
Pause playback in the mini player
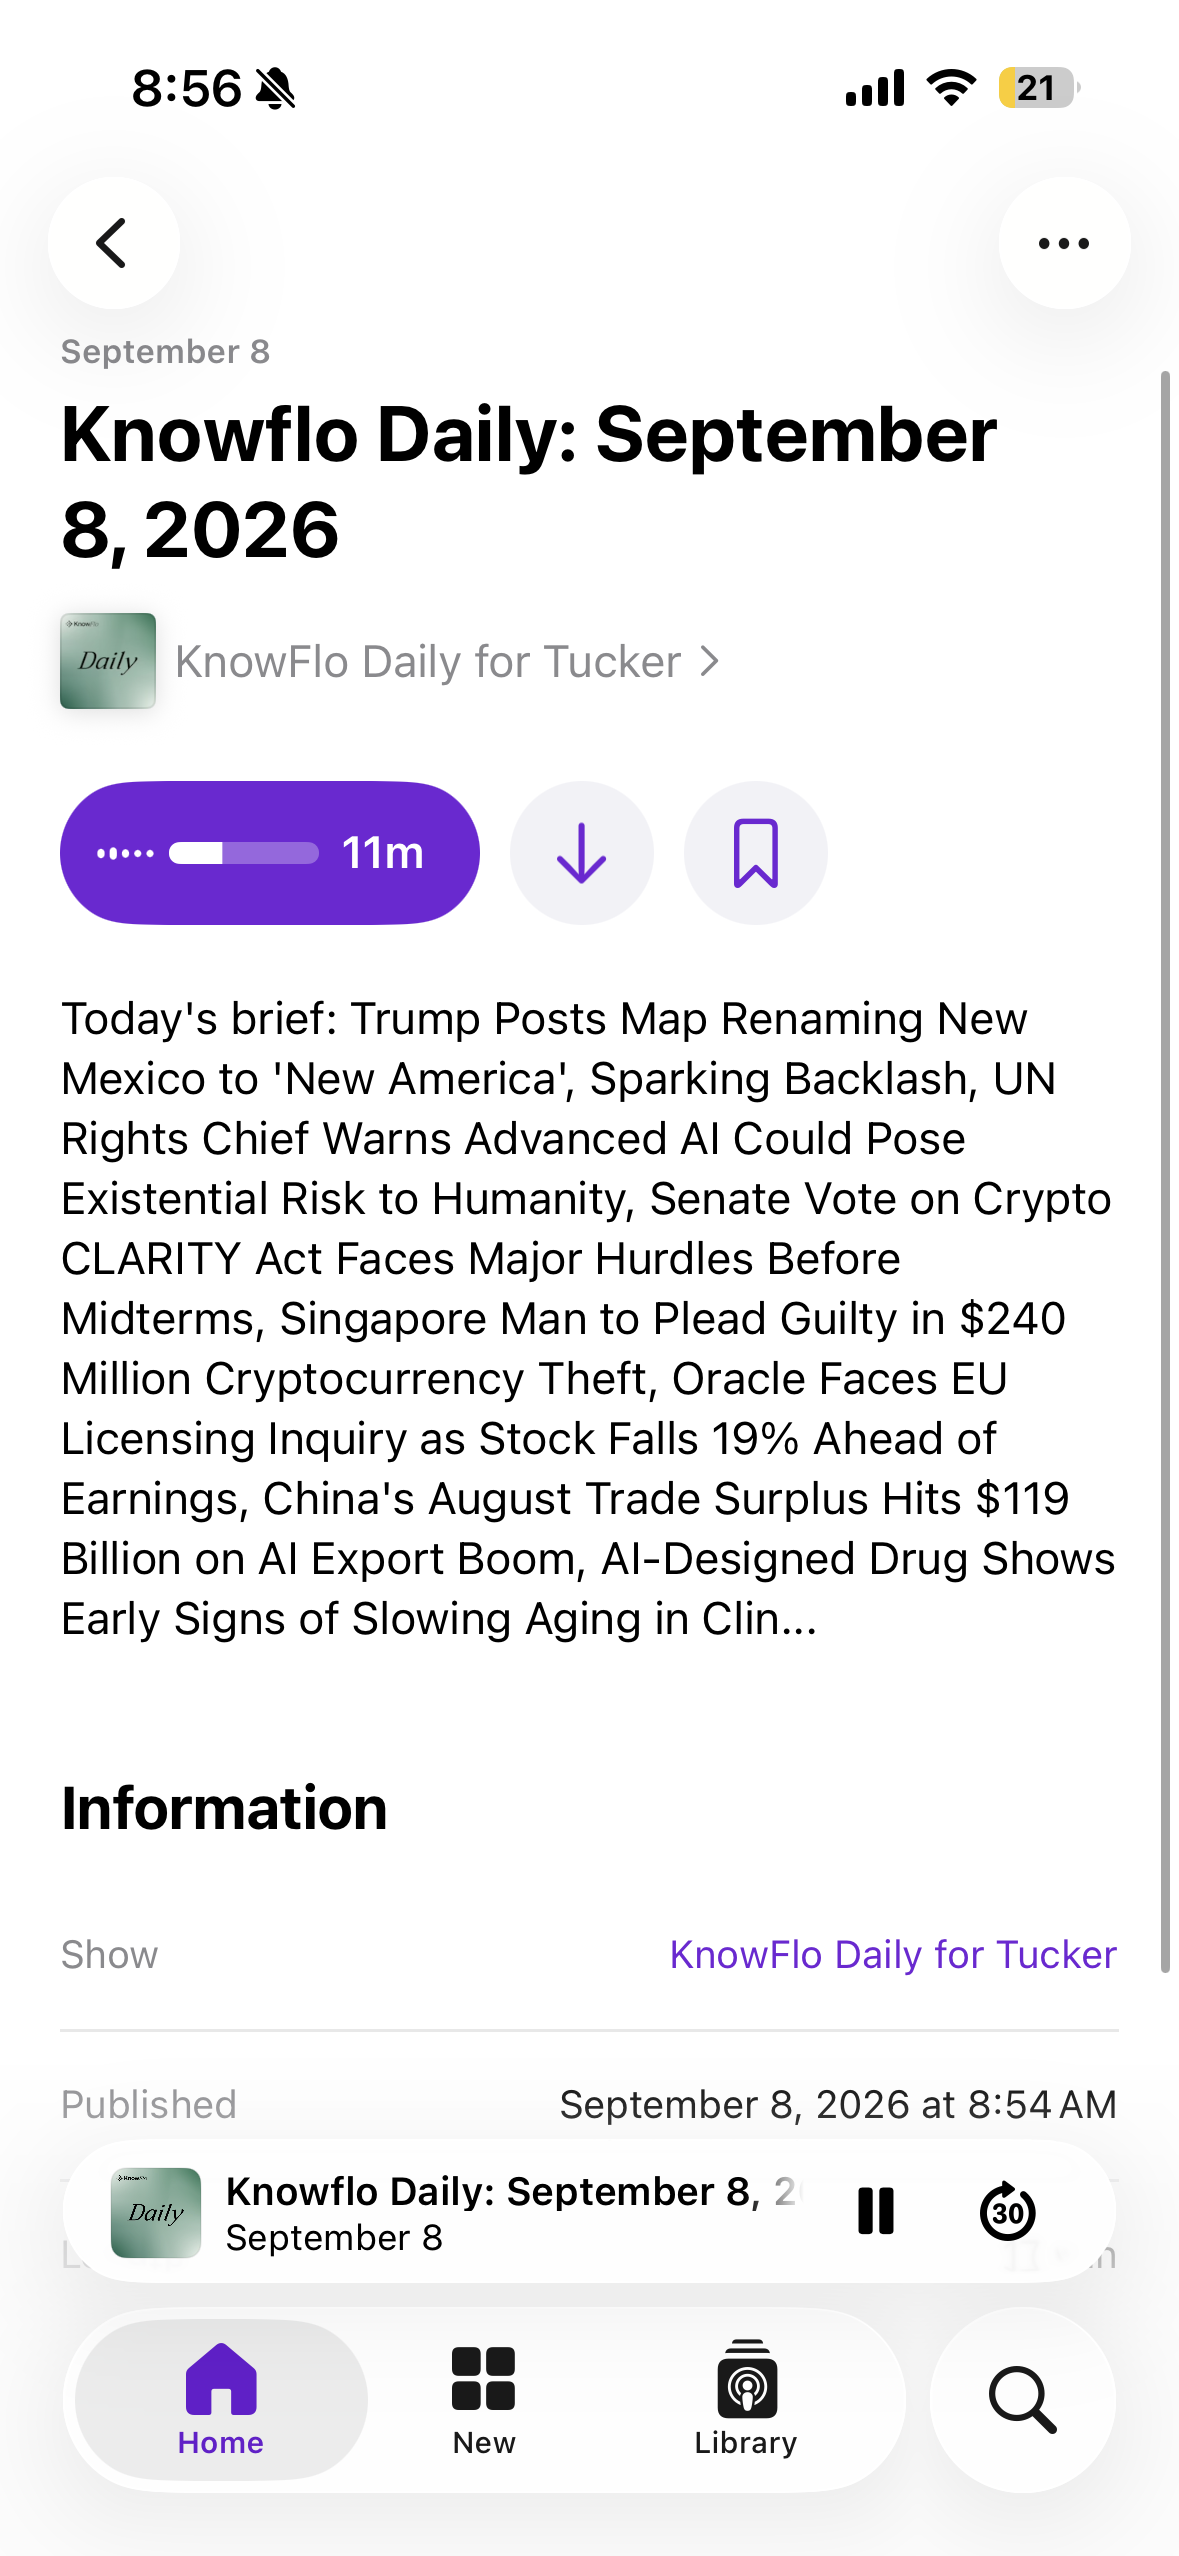coord(876,2211)
